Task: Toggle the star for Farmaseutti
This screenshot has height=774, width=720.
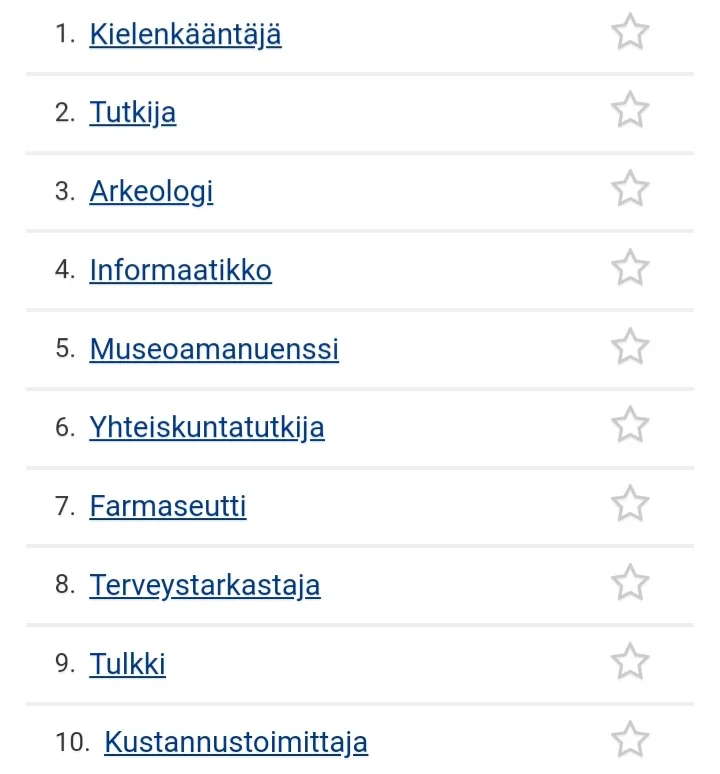Action: point(630,504)
